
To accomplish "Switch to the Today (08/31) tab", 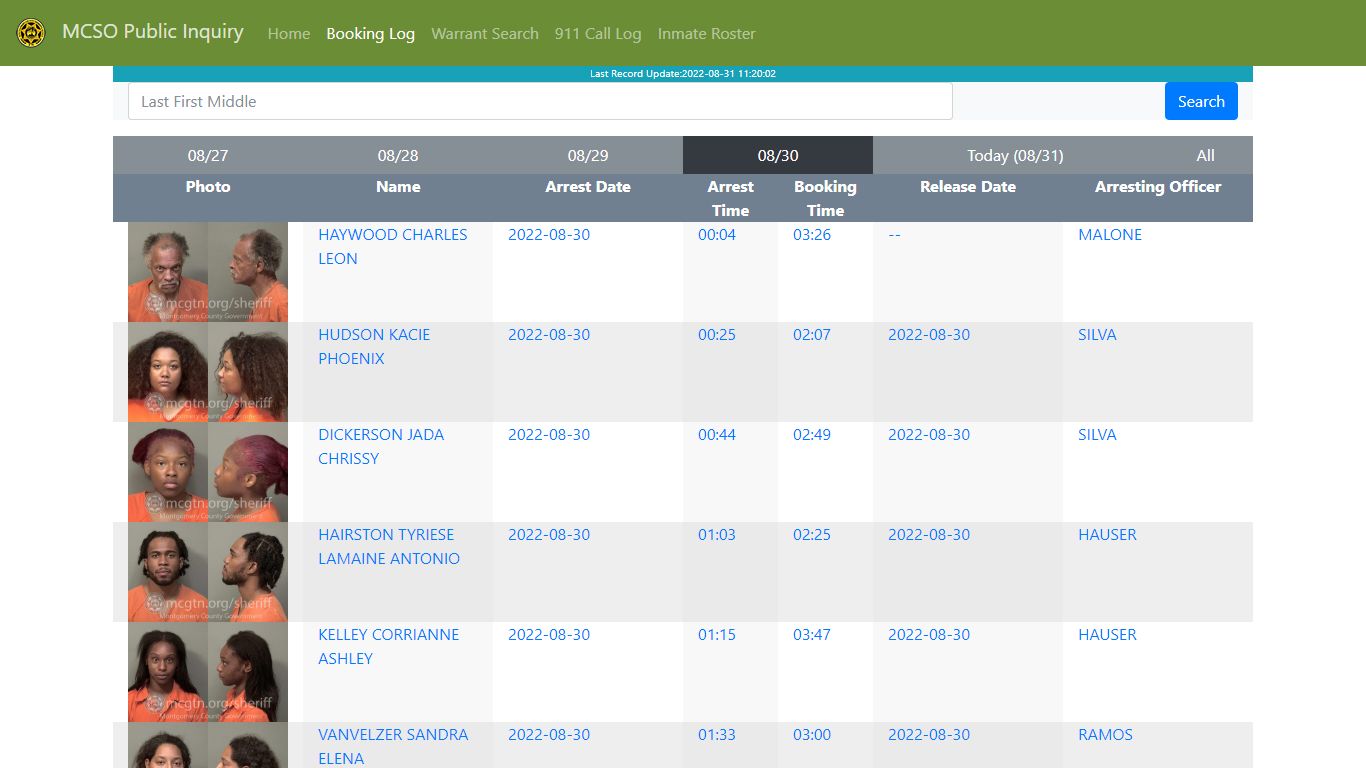I will tap(1015, 155).
